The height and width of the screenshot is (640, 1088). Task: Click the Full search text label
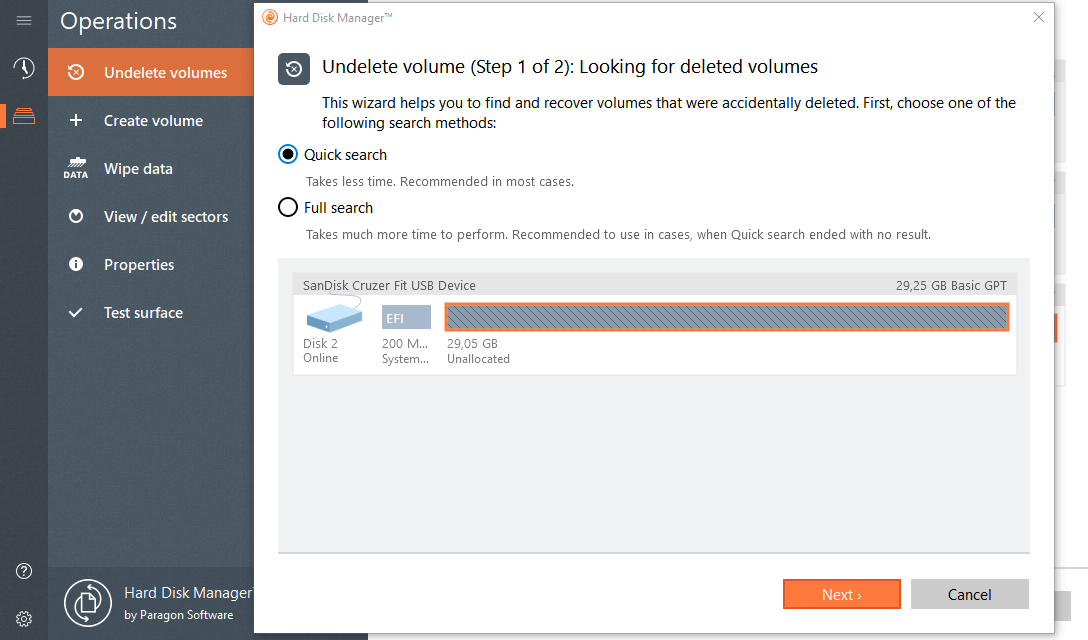(339, 208)
